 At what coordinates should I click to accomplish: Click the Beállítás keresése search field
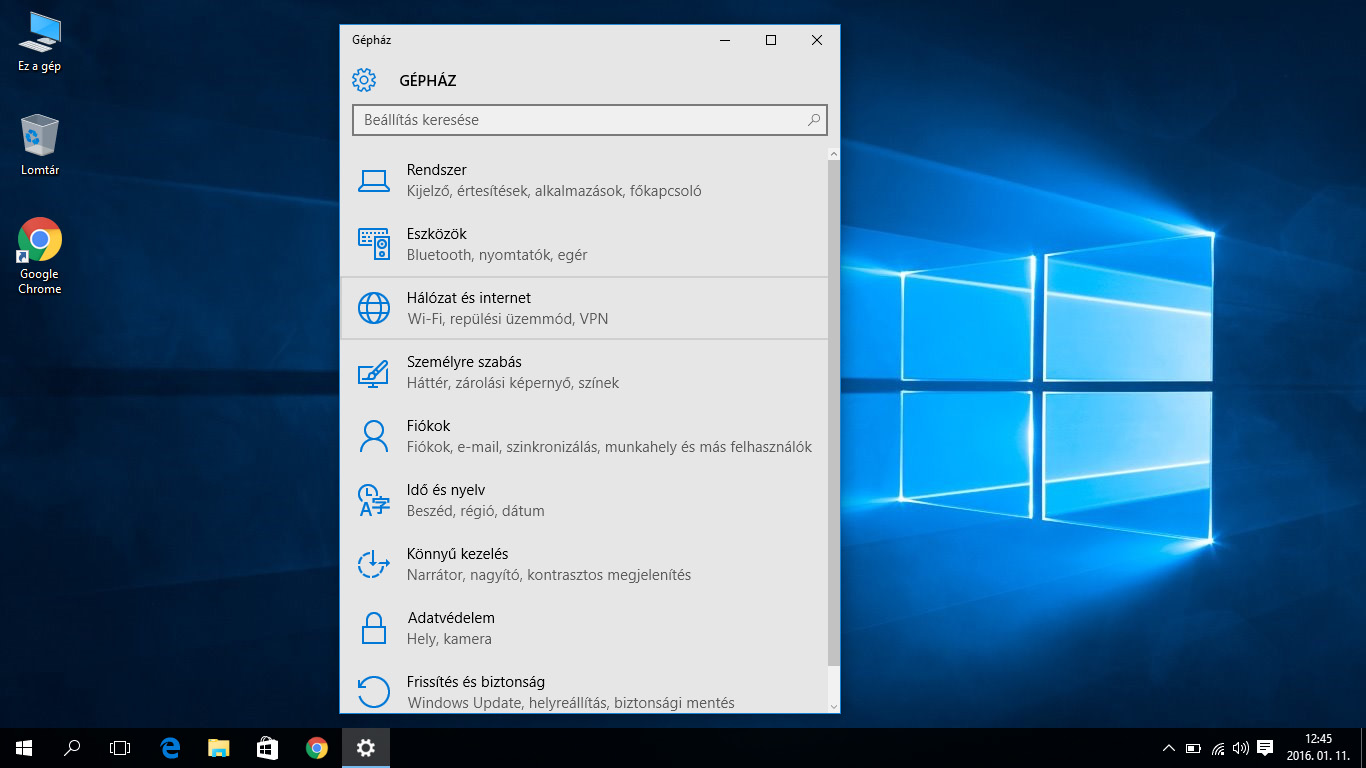tap(580, 120)
